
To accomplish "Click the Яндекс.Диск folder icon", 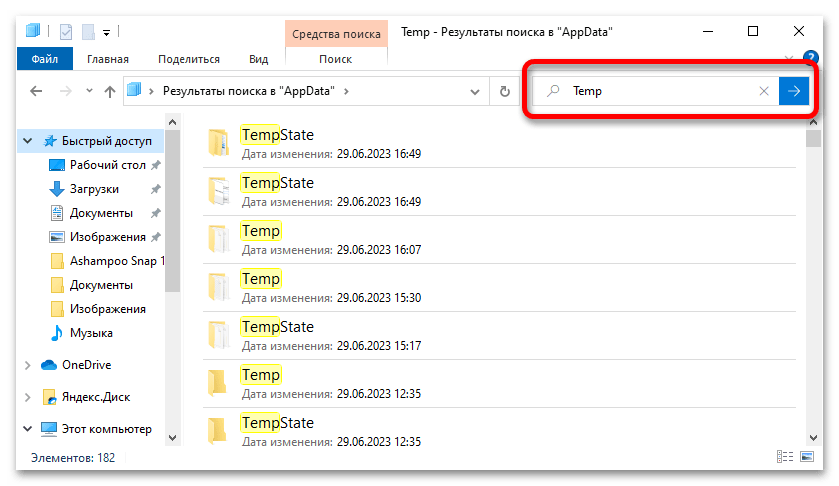I will pos(49,397).
